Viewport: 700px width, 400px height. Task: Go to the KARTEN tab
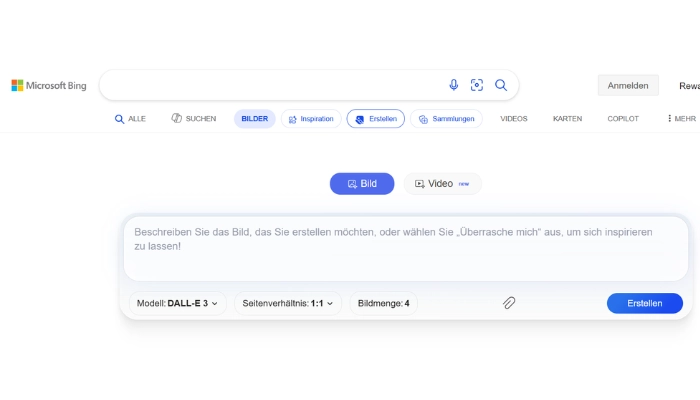(567, 119)
